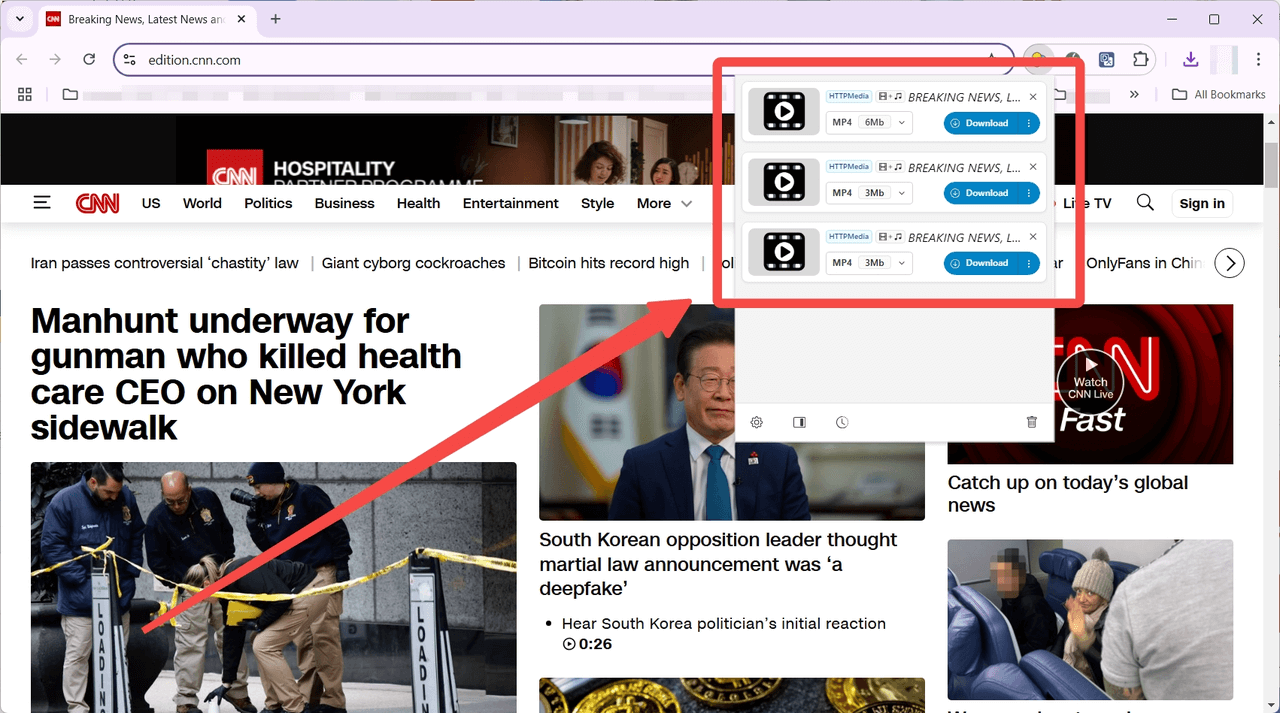Open the three-dot menu beside the first Download button
The height and width of the screenshot is (713, 1280).
pos(1031,122)
